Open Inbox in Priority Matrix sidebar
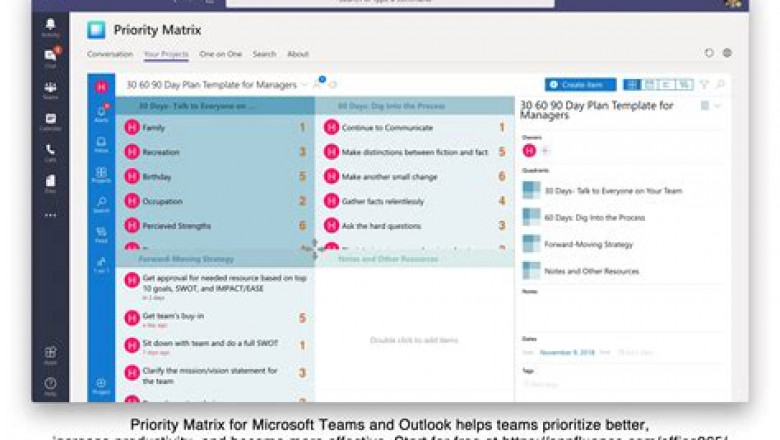 [x=101, y=143]
